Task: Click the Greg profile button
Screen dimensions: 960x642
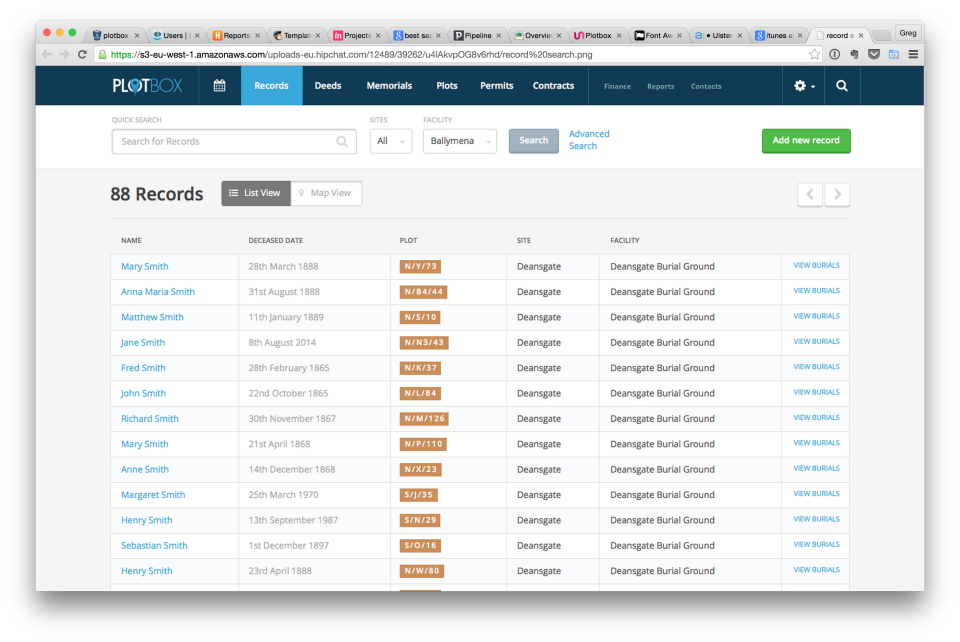Action: 908,33
